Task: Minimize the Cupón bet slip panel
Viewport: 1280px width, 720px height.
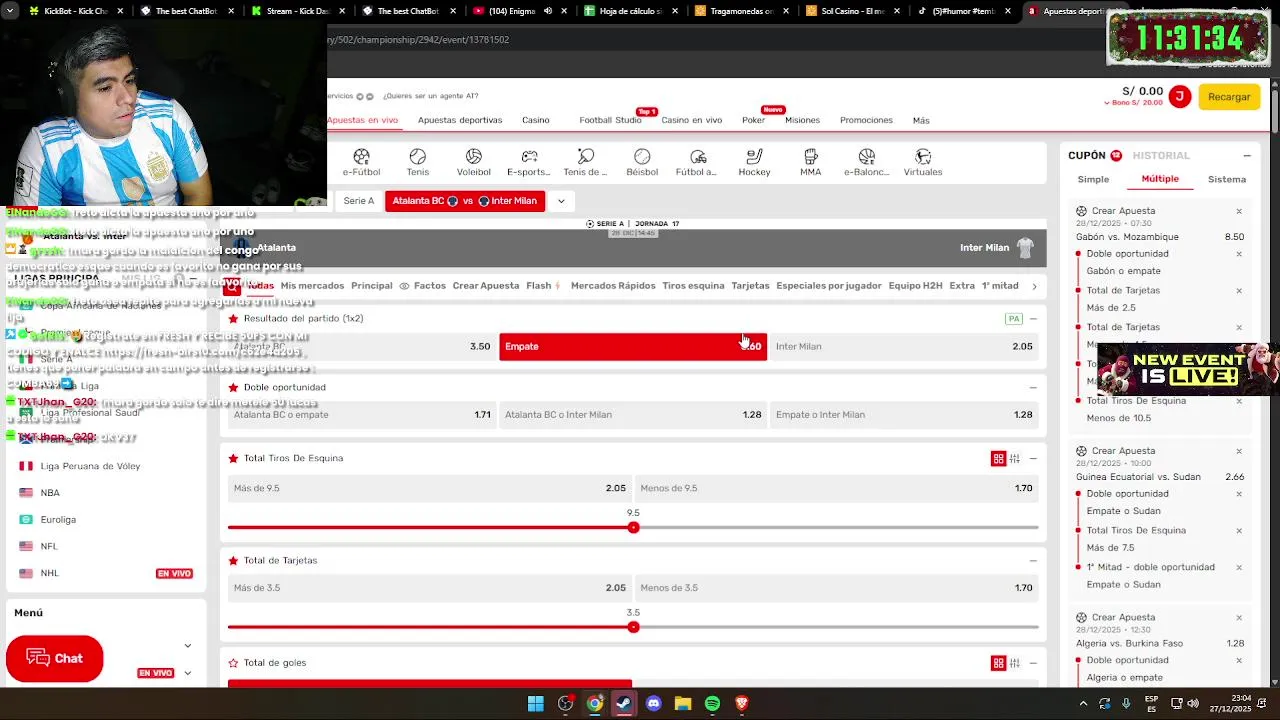Action: pos(1247,156)
